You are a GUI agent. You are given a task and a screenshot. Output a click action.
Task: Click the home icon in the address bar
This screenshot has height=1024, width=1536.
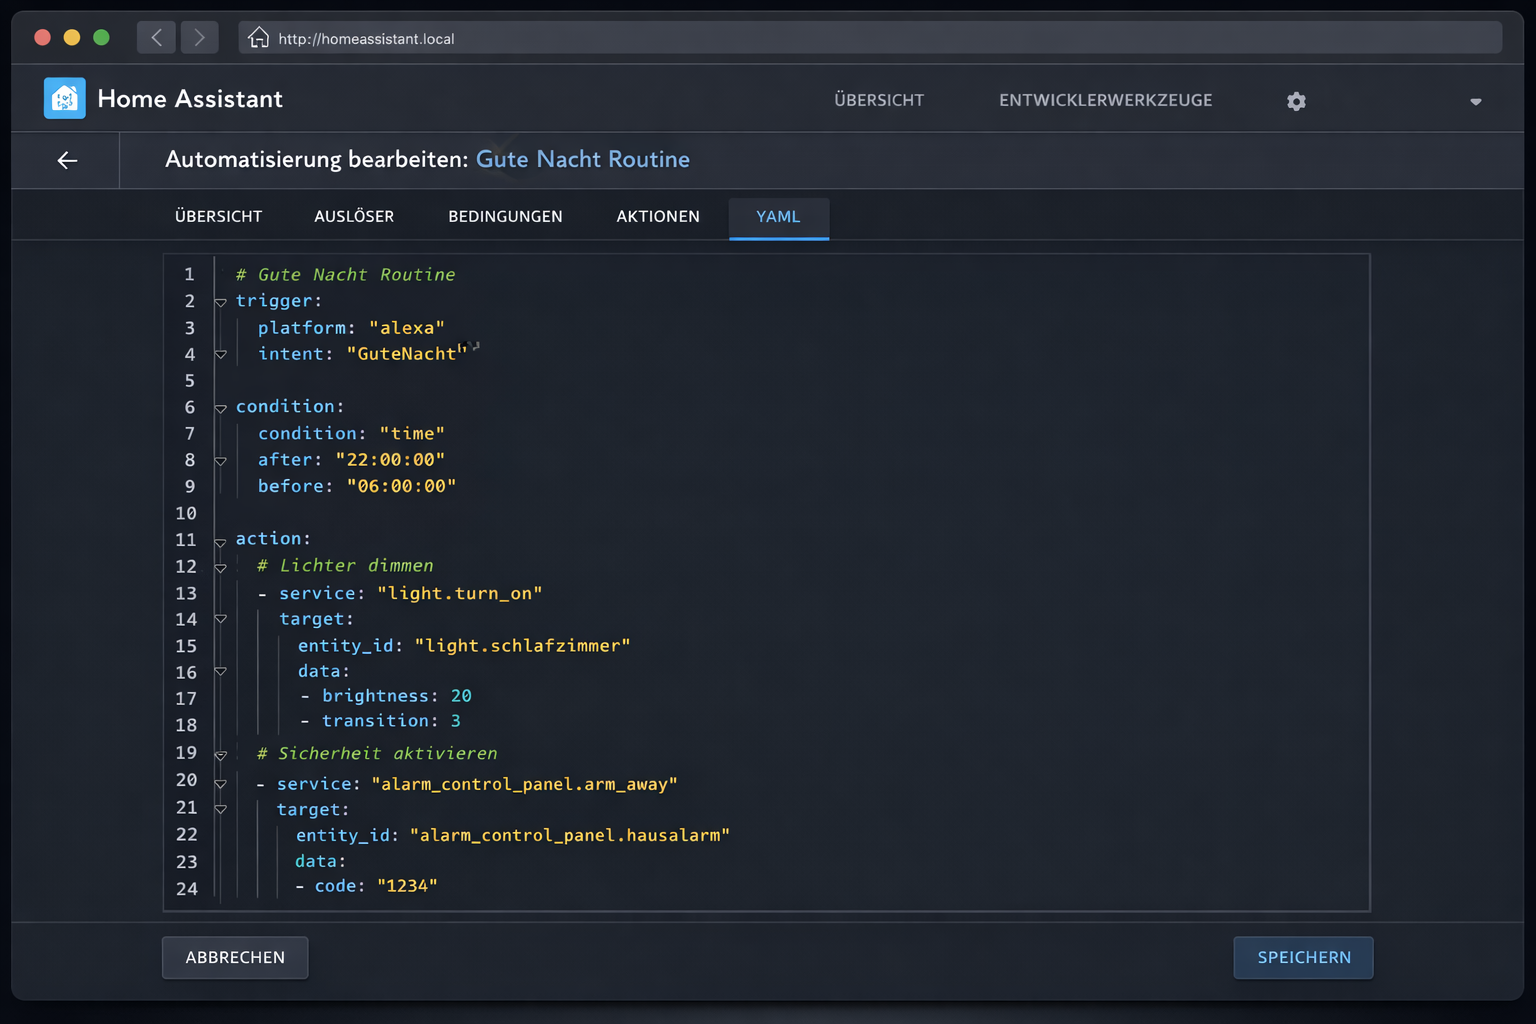coord(258,37)
